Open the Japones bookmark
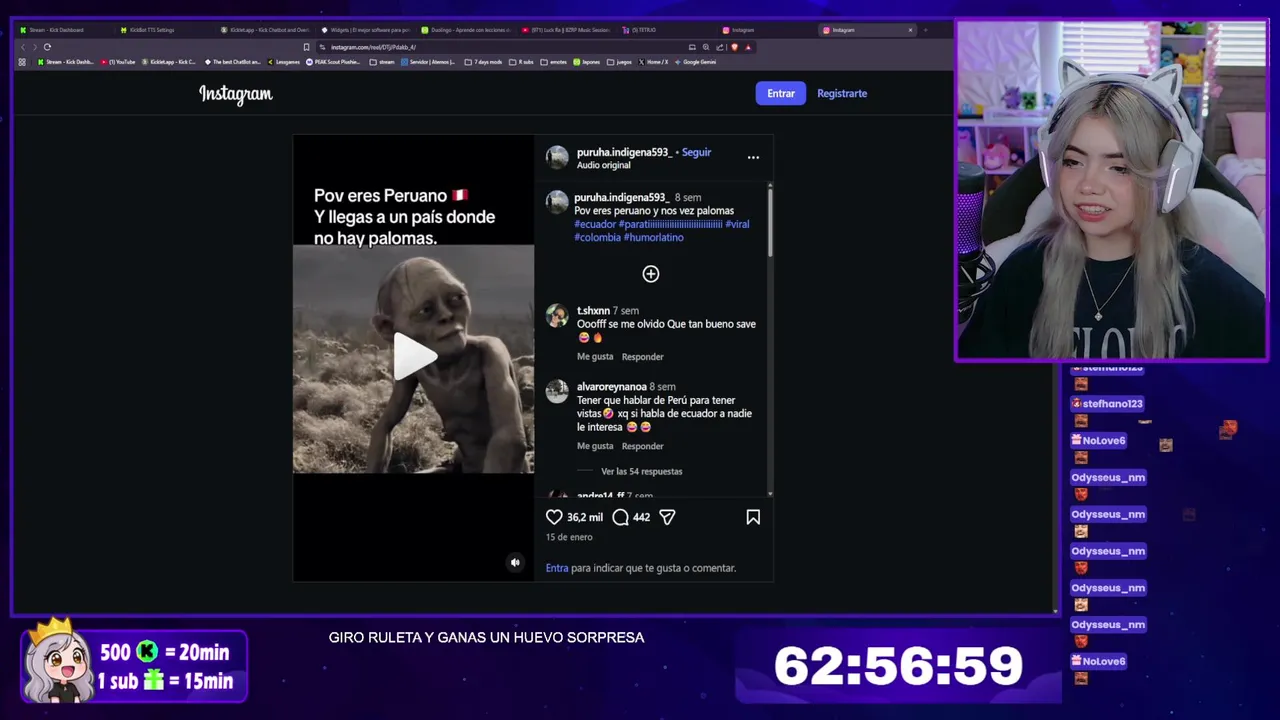Screen dimensions: 1280x720 coord(587,62)
